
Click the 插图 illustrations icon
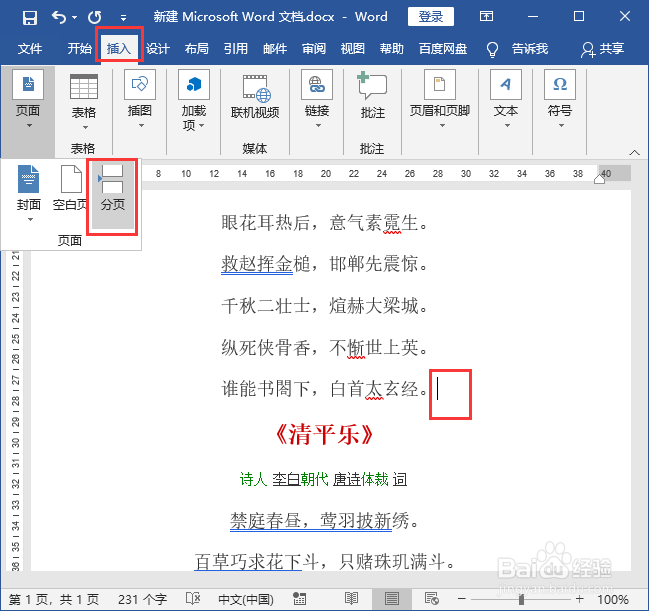(x=140, y=84)
